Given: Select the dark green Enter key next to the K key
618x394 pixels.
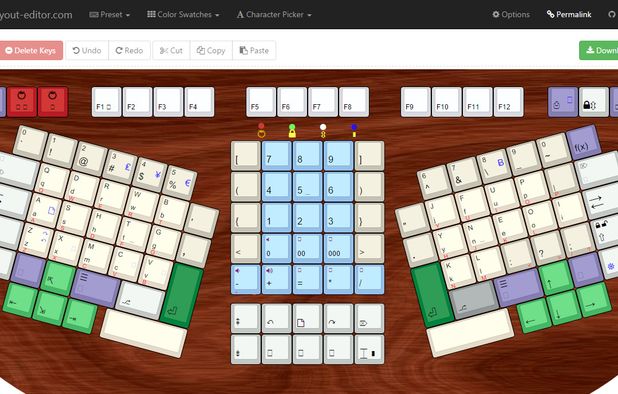Looking at the screenshot, I should [x=433, y=295].
